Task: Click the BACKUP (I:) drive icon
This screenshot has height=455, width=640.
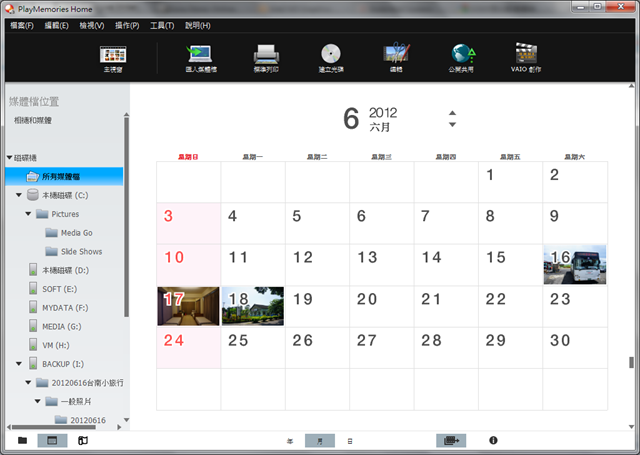Action: (x=33, y=363)
